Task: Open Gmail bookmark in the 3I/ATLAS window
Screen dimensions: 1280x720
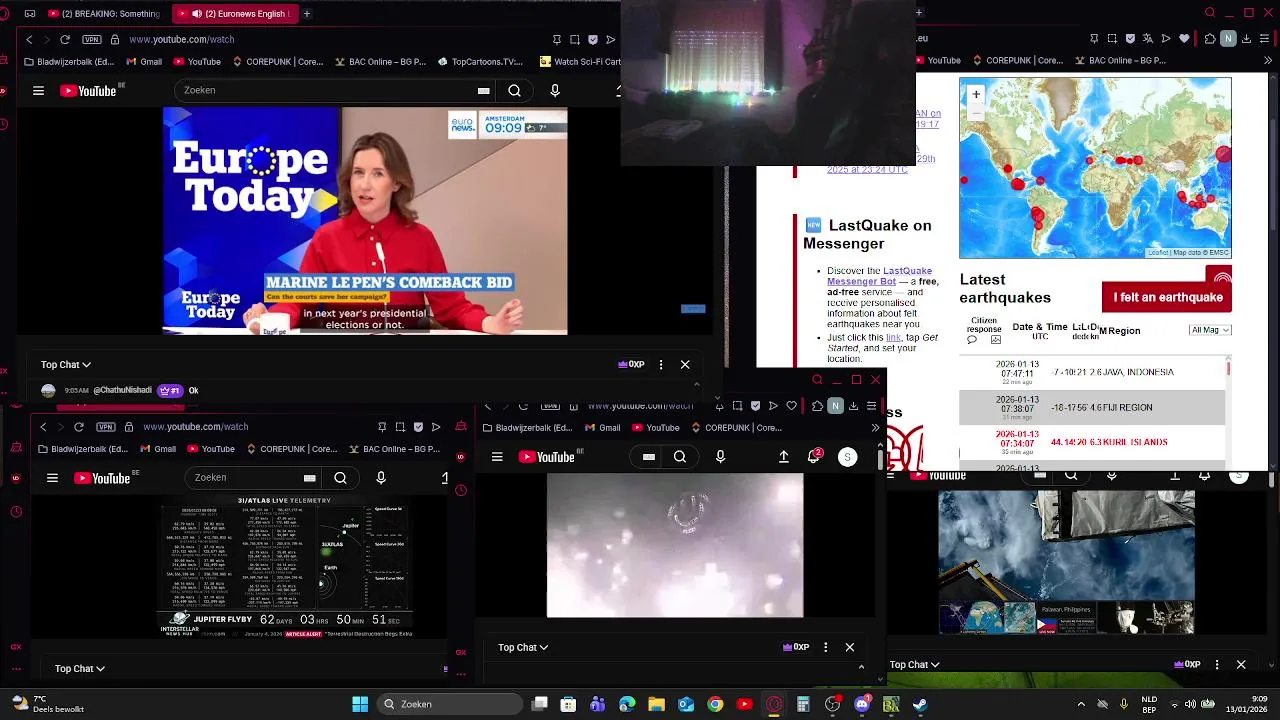Action: tap(158, 449)
